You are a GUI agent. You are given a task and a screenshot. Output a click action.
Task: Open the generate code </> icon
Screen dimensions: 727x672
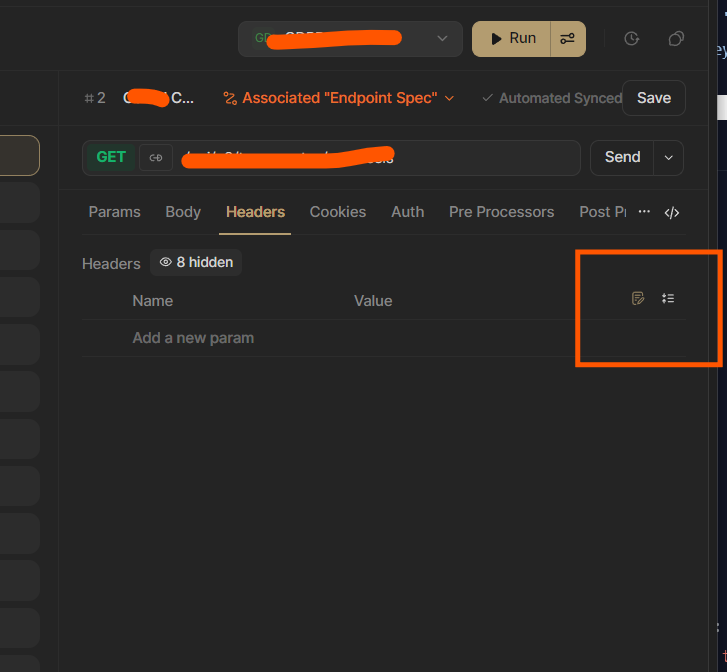[672, 212]
